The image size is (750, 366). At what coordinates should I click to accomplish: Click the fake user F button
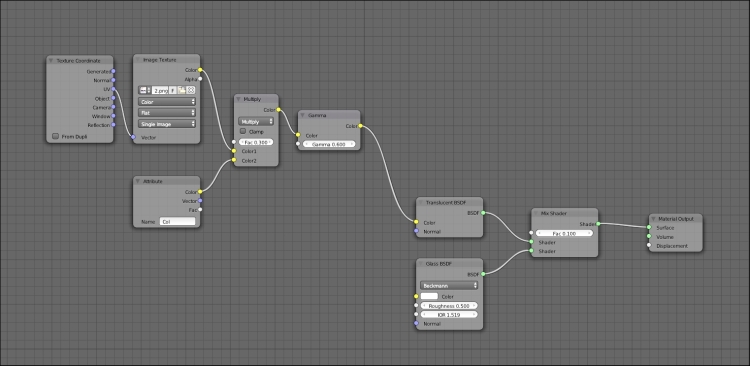[x=173, y=90]
